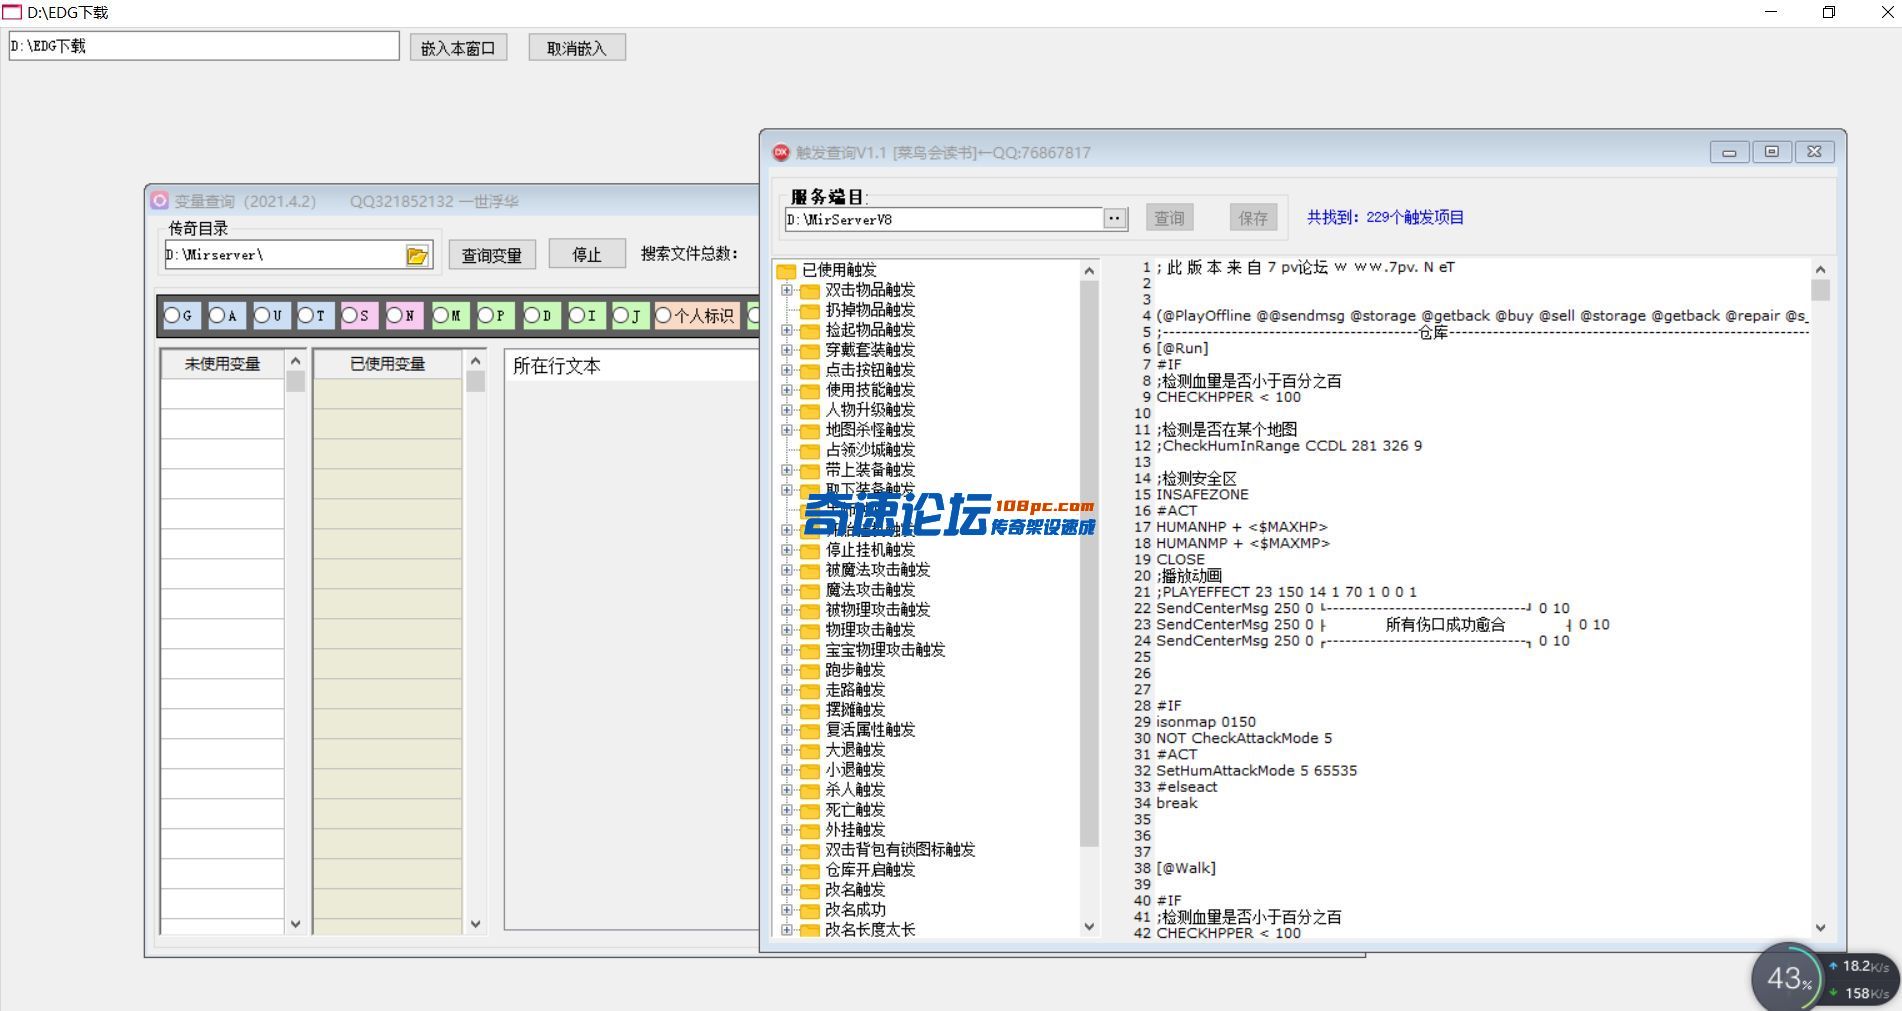Click the [@Walk] line in script editor
This screenshot has width=1902, height=1011.
(x=1186, y=868)
